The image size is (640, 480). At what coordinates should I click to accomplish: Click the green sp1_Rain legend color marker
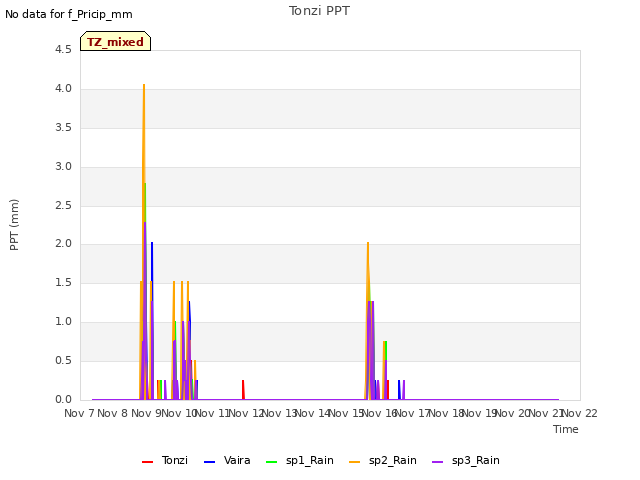(271, 462)
